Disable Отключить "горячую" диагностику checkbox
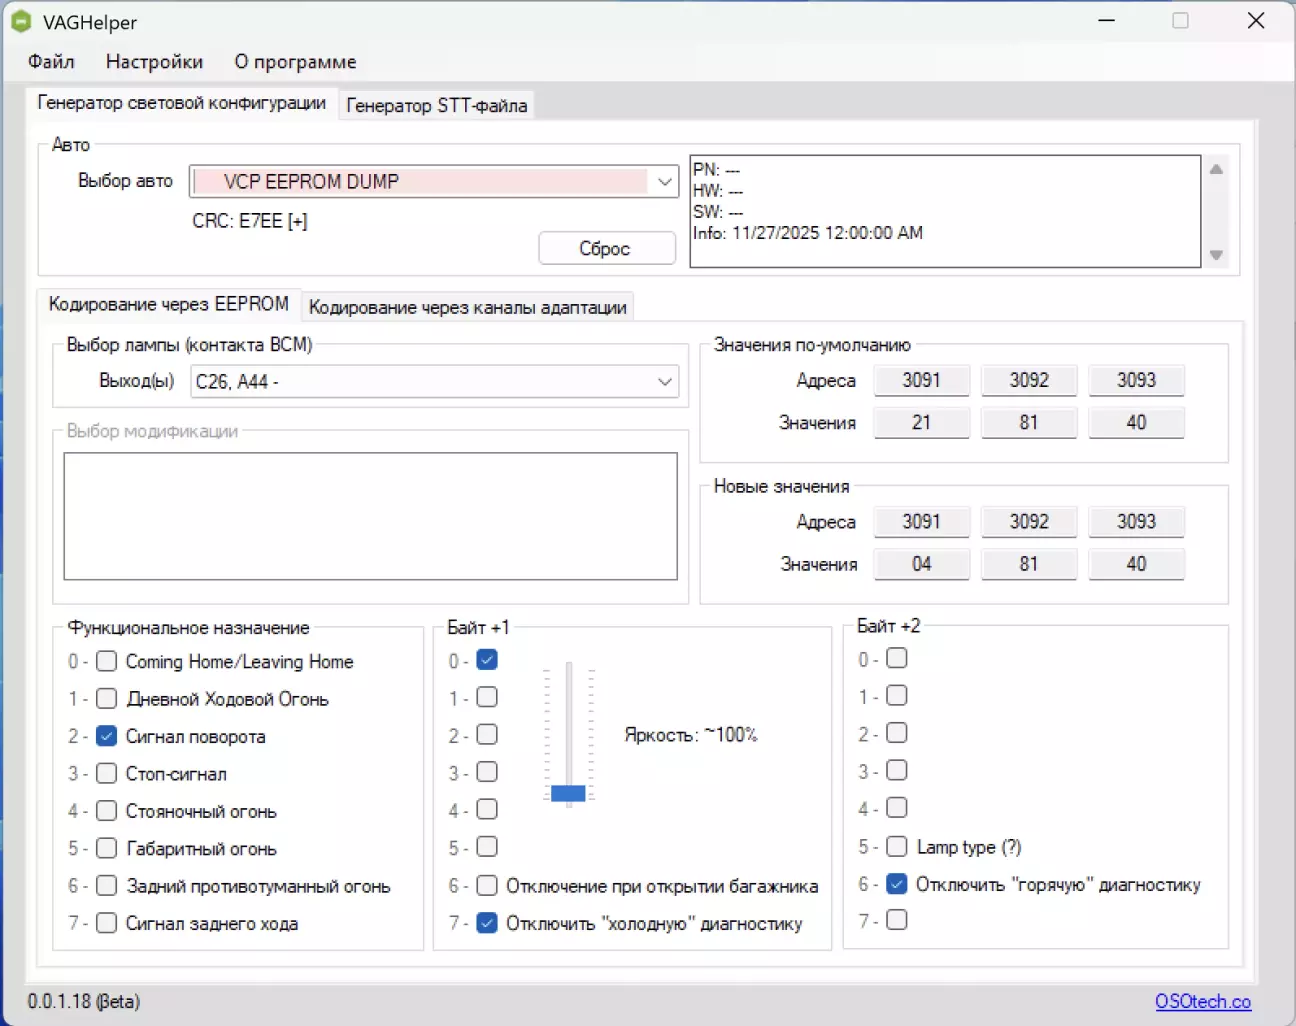 tap(897, 884)
